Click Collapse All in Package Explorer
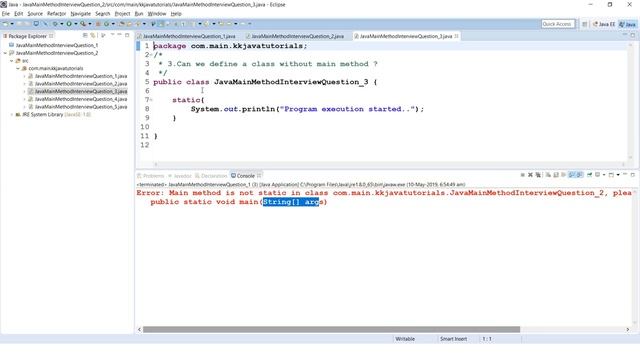This screenshot has height=360, width=640. 85,36
